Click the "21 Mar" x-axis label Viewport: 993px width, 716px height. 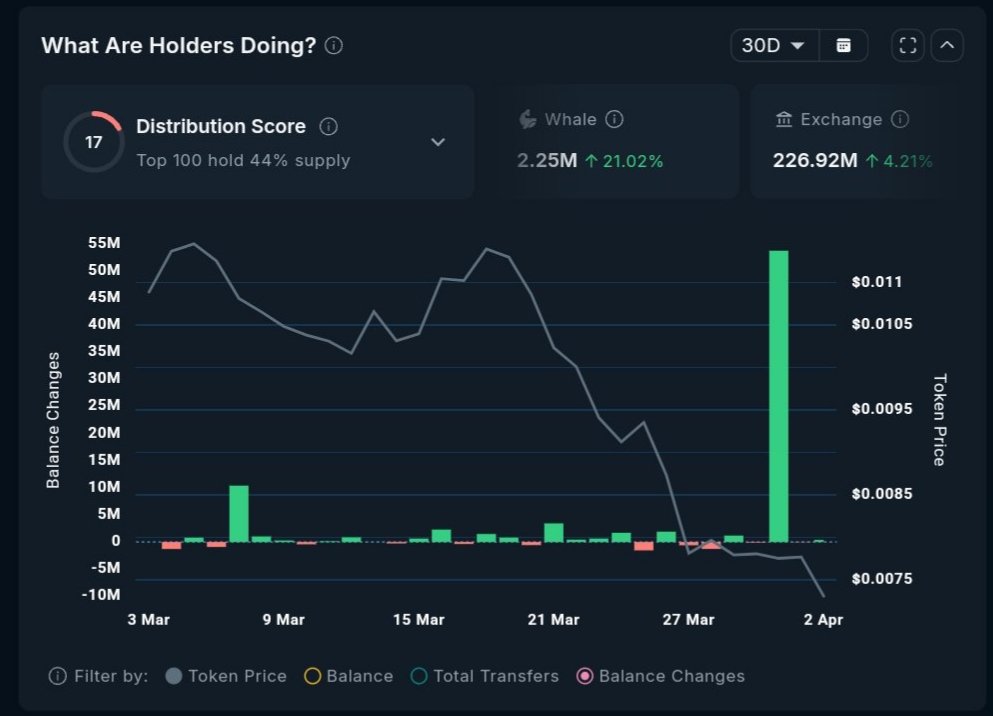(553, 620)
